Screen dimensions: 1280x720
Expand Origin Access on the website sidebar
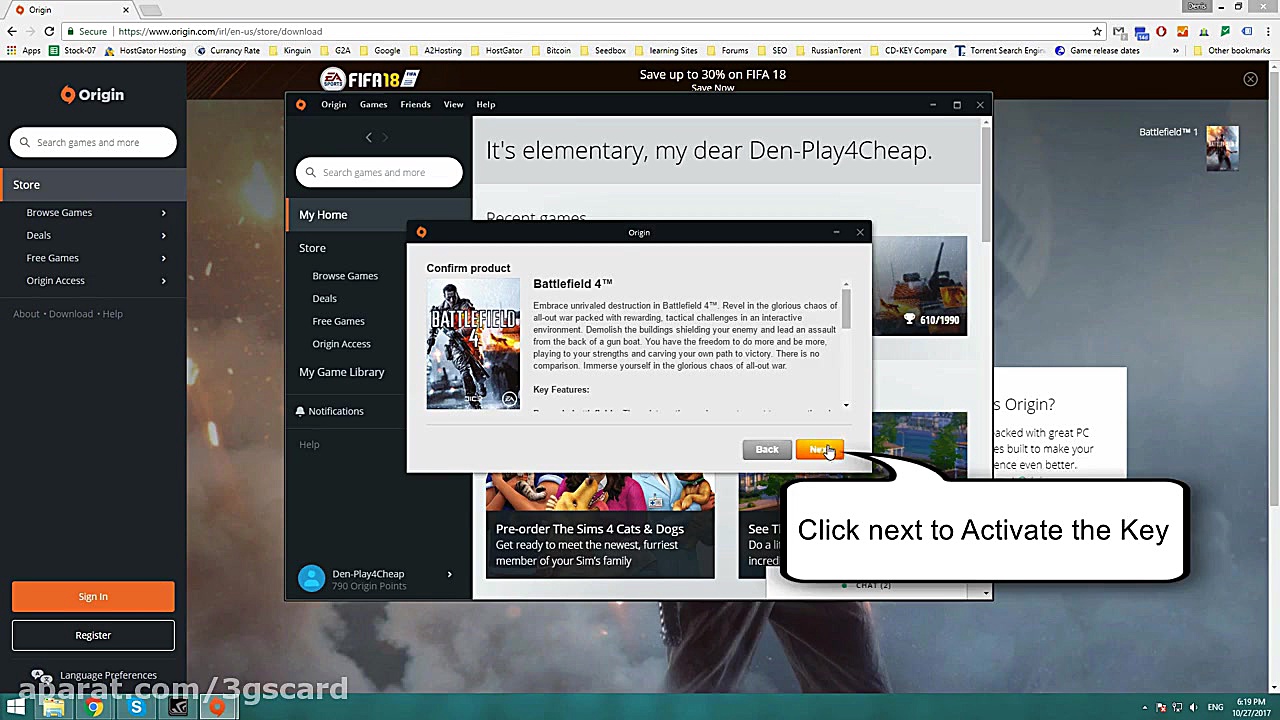pyautogui.click(x=163, y=281)
